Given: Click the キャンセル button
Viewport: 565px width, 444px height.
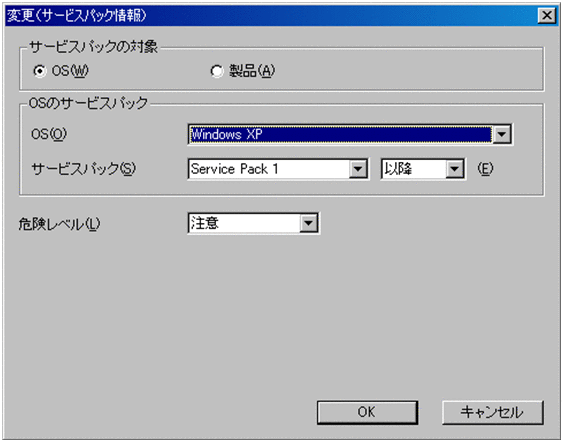Looking at the screenshot, I should click(492, 412).
